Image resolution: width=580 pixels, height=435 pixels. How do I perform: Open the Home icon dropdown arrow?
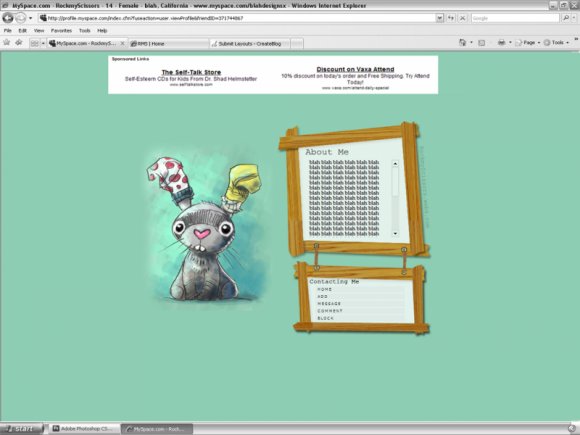(471, 43)
